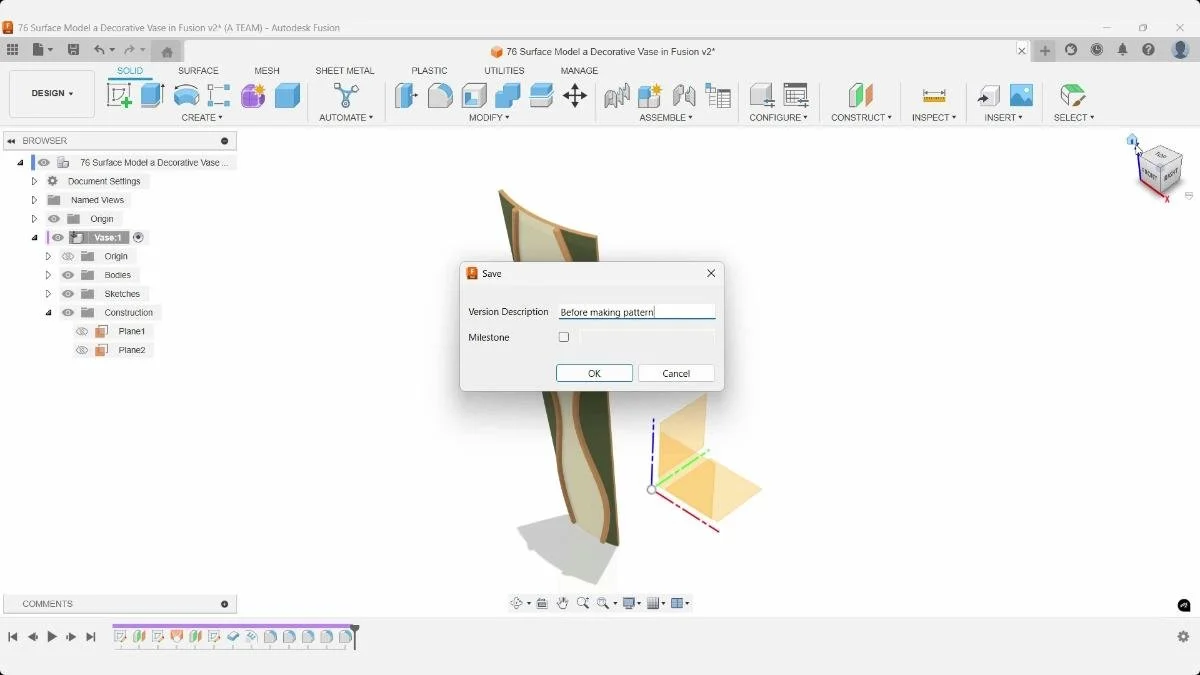Click the Insert Canvas image icon
The width and height of the screenshot is (1200, 675).
1021,95
